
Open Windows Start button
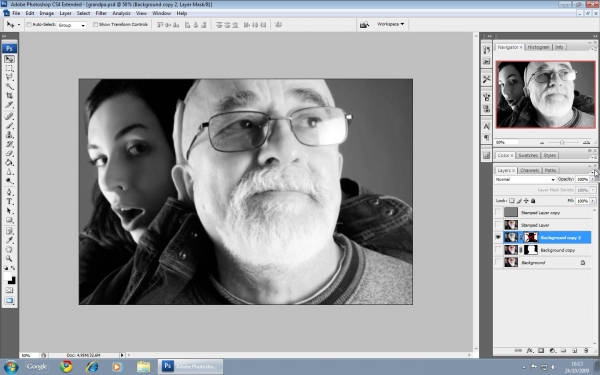point(10,367)
